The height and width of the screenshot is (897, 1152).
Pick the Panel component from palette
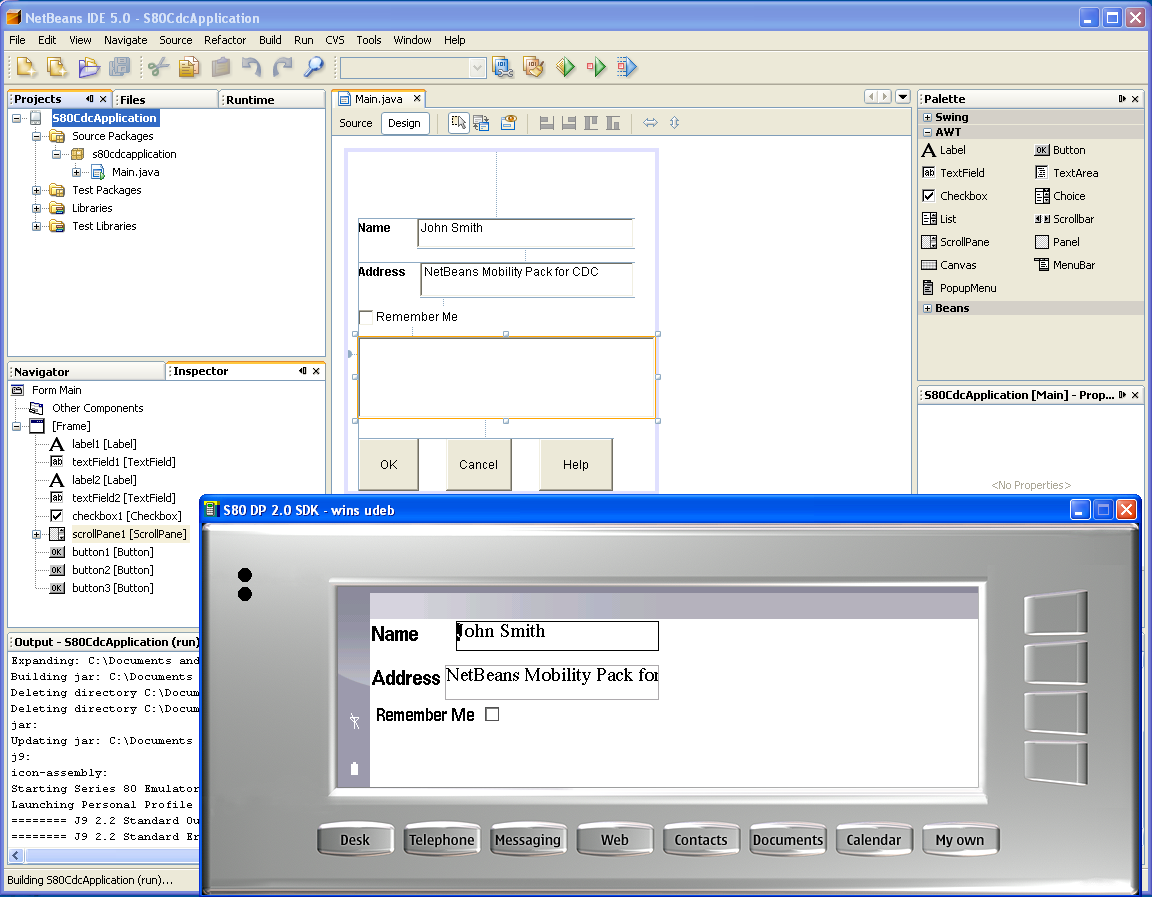pos(1057,242)
